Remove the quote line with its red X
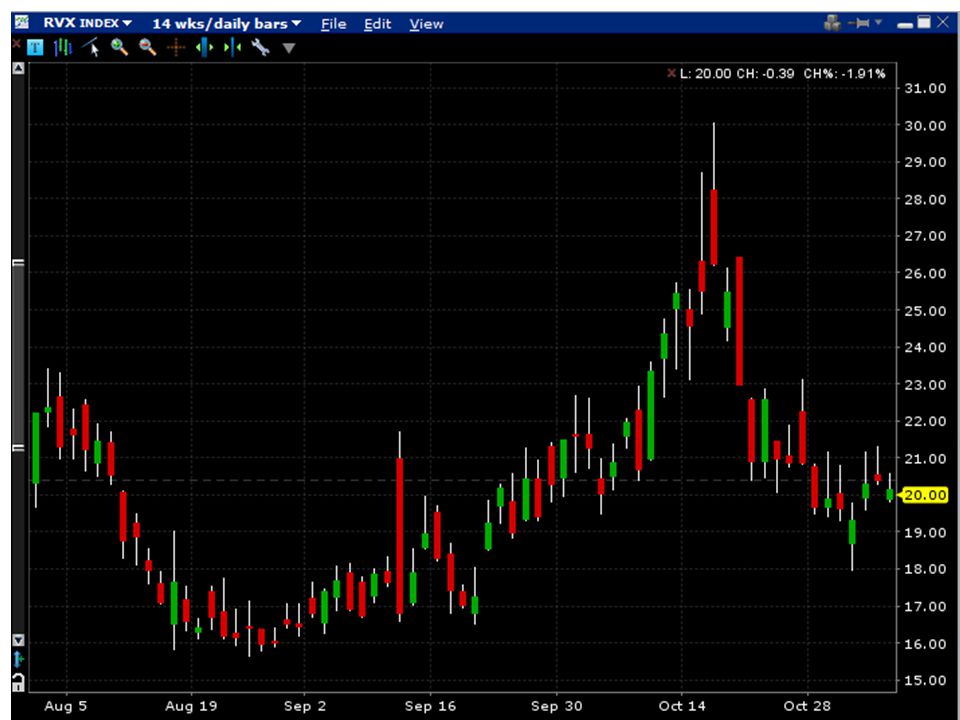This screenshot has height=720, width=960. [671, 73]
